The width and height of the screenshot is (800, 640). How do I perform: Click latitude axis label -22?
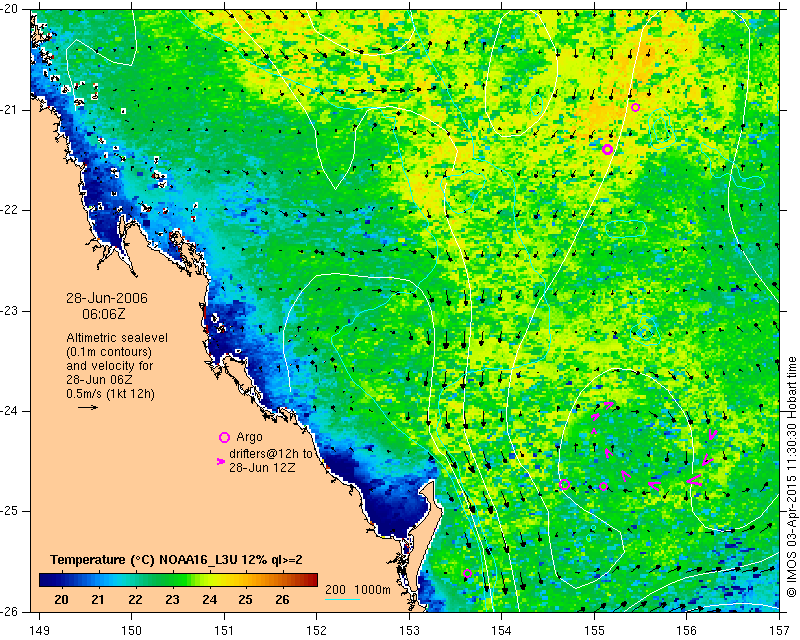coord(10,210)
